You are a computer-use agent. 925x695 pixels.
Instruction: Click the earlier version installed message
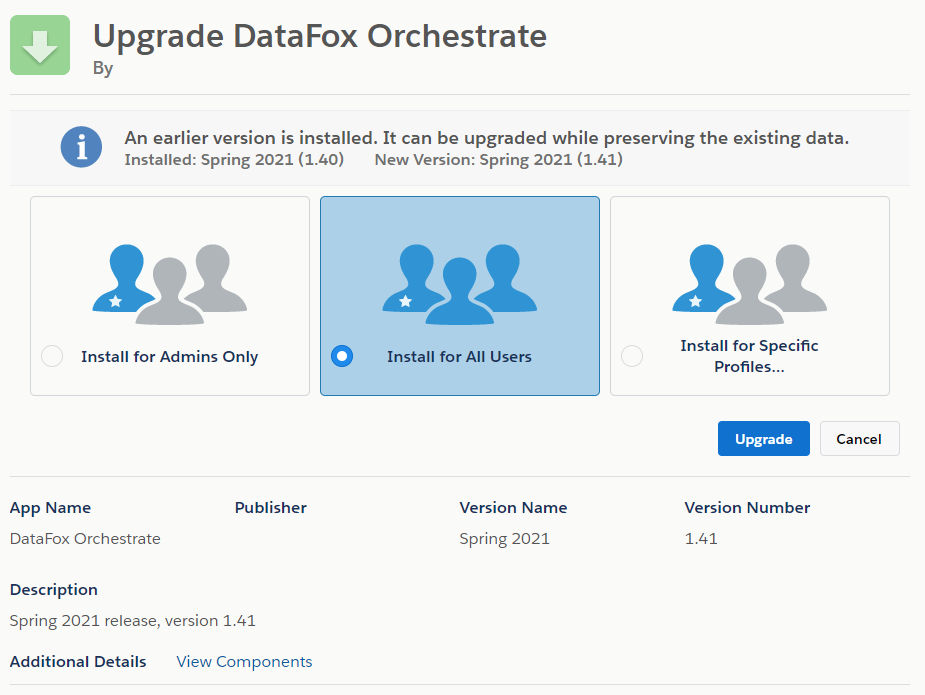(x=486, y=138)
